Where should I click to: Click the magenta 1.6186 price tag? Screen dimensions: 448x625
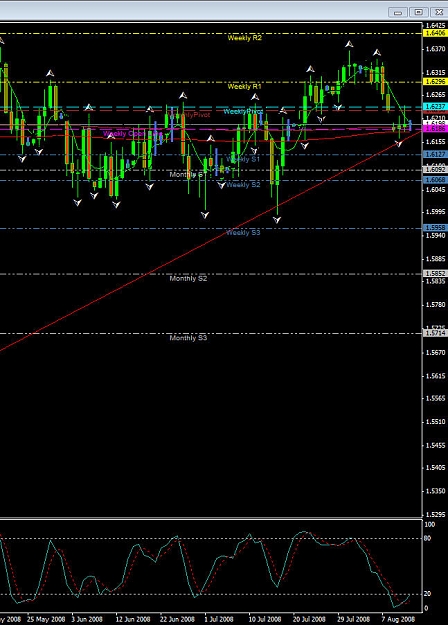click(435, 129)
